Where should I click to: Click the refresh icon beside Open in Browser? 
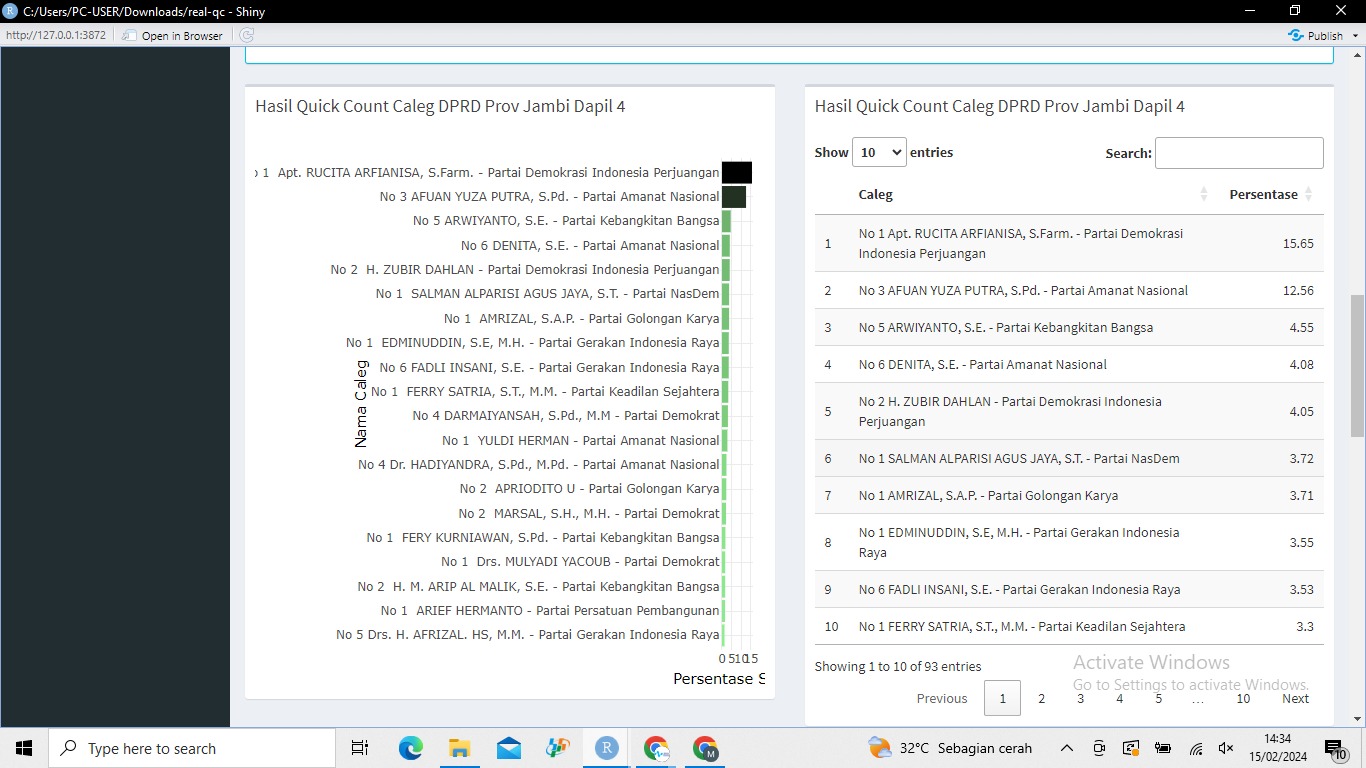246,35
